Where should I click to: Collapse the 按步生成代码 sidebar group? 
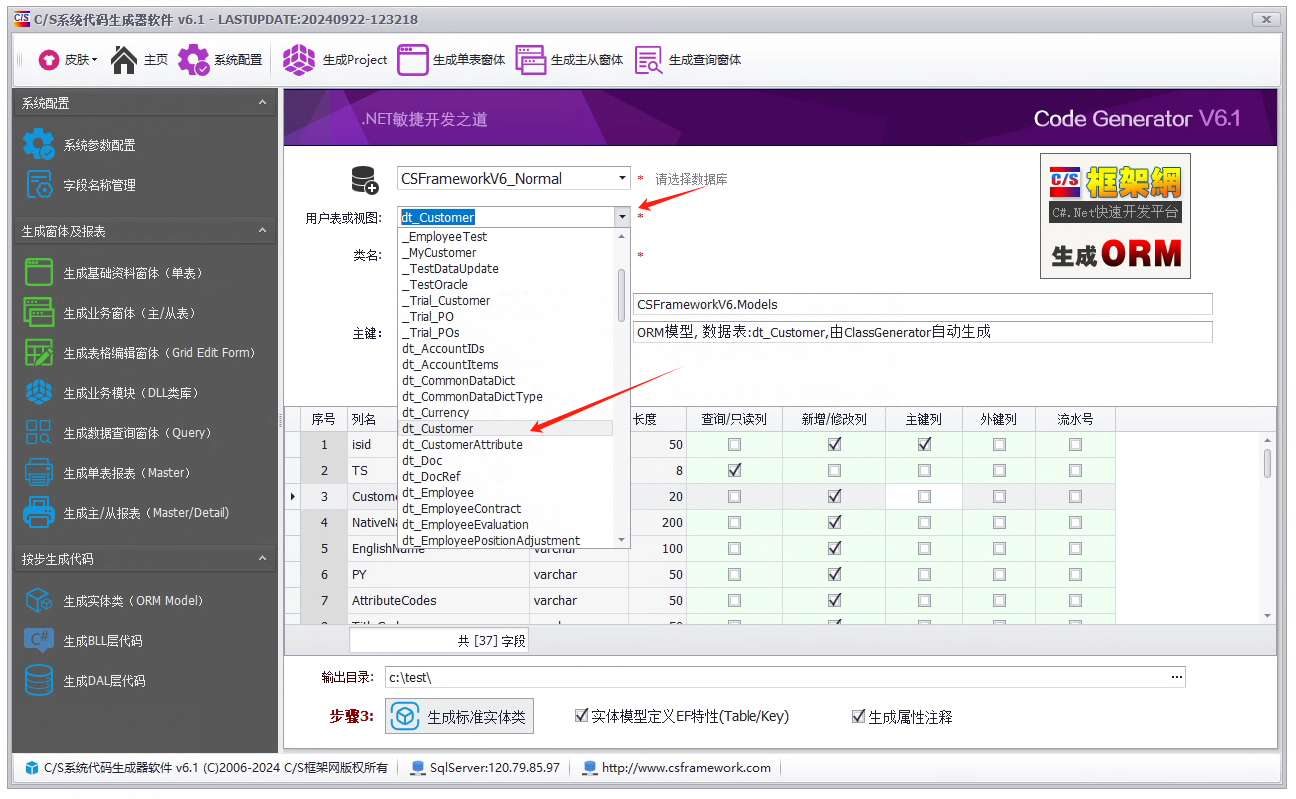(x=262, y=559)
